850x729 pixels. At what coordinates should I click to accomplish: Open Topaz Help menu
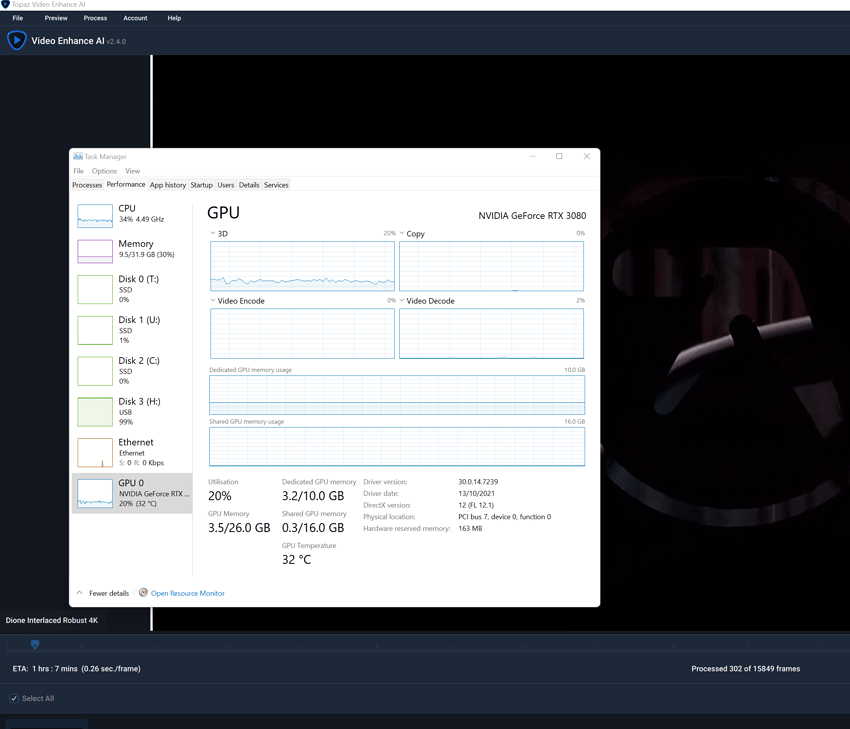(174, 18)
